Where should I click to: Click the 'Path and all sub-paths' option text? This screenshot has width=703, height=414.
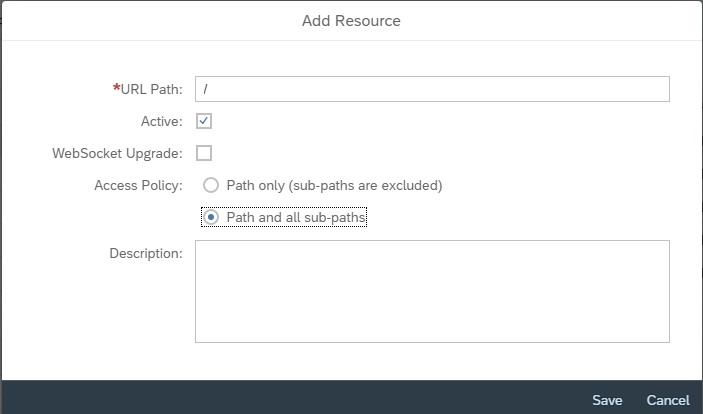click(296, 218)
